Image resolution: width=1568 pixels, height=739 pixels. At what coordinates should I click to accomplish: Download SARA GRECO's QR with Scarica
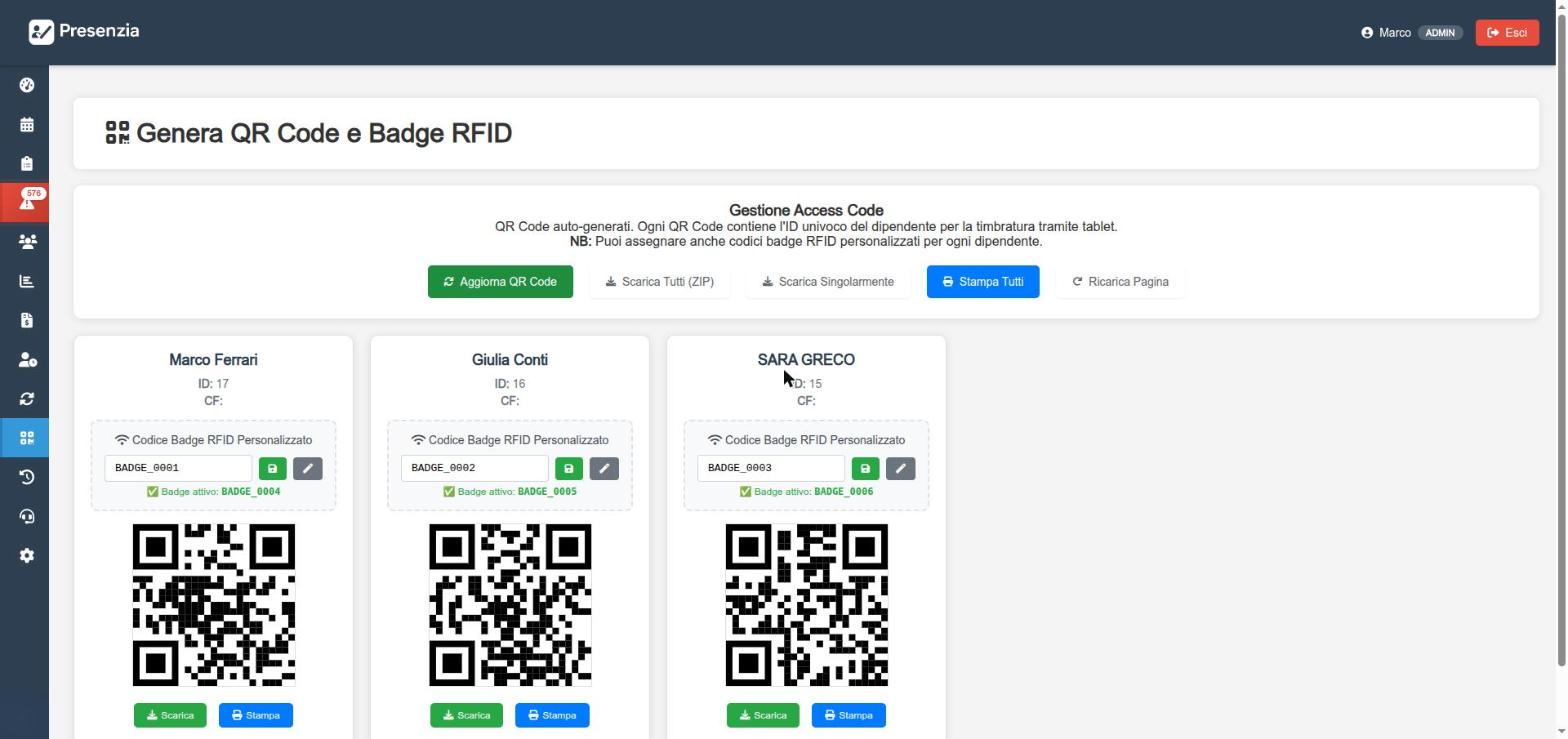click(x=763, y=715)
